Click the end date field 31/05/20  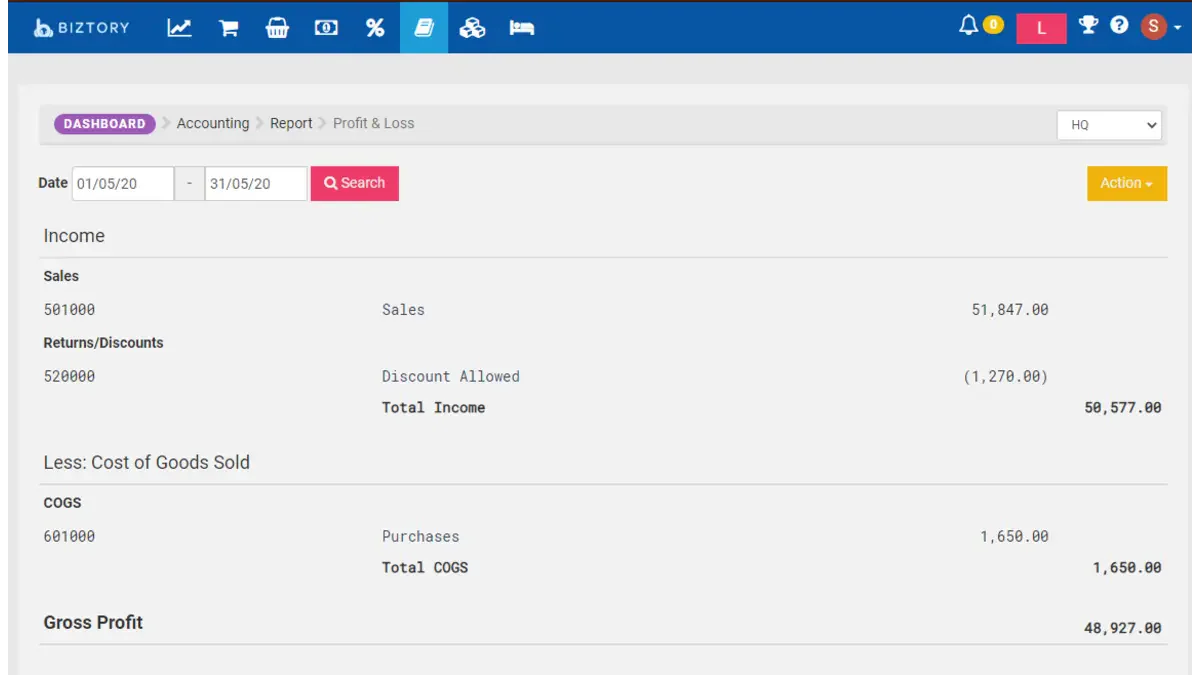pos(256,184)
